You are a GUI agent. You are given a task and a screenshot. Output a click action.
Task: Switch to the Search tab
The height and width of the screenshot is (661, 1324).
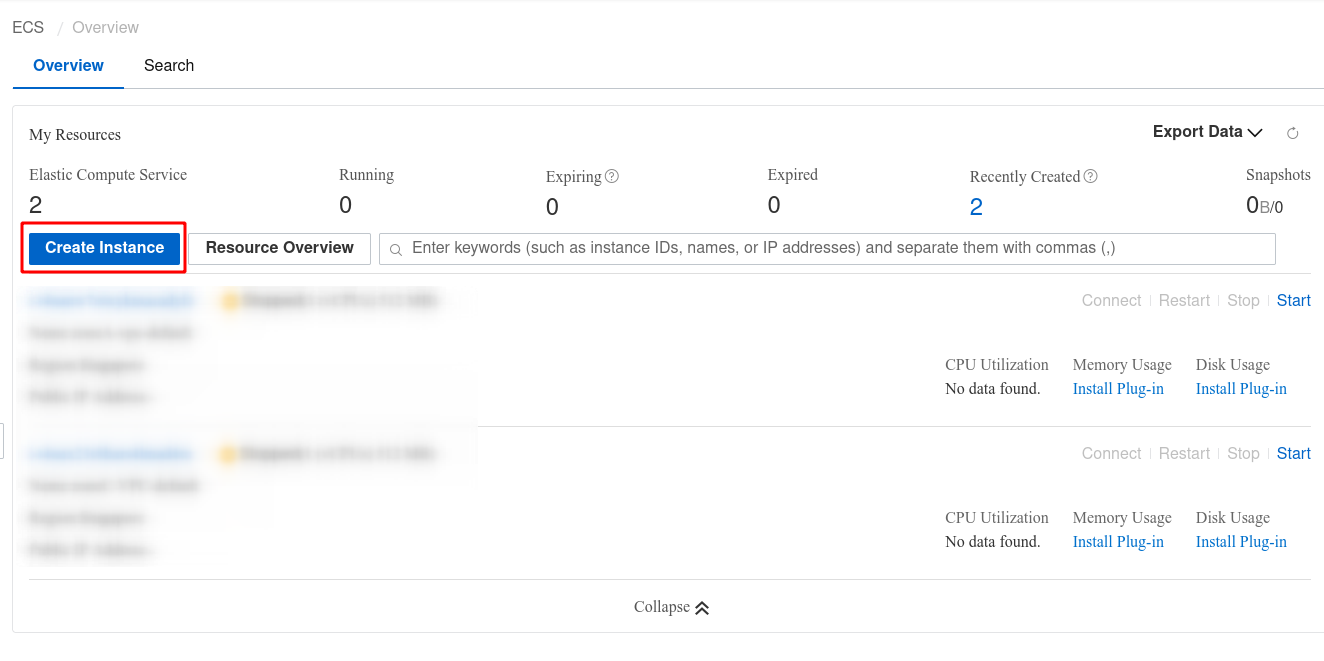(169, 66)
